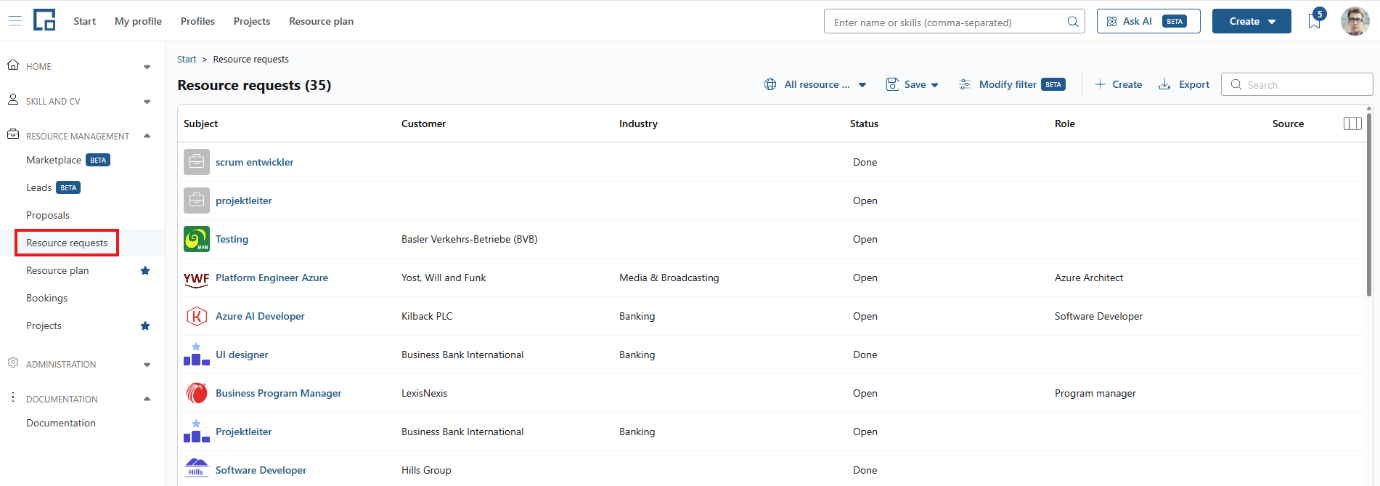Open My profile in the top navigation
Image resolution: width=1380 pixels, height=486 pixels.
(x=138, y=21)
